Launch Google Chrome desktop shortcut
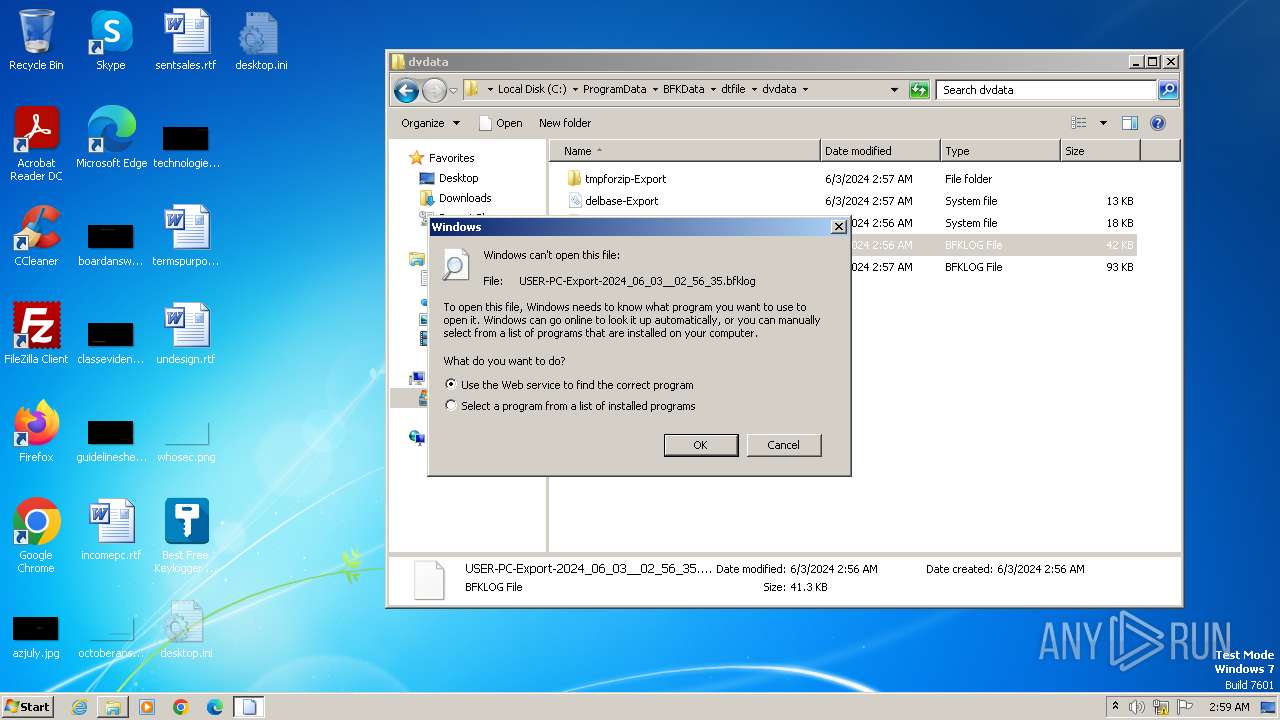 tap(36, 536)
